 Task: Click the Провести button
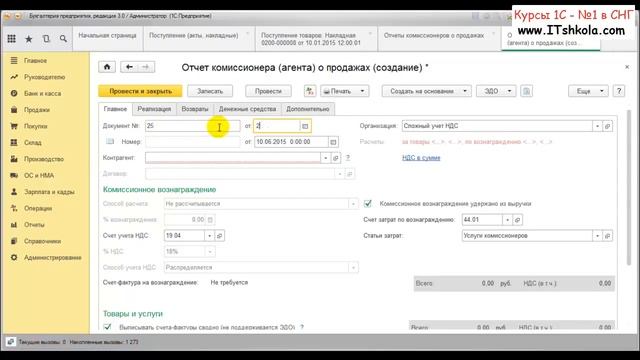tap(268, 91)
